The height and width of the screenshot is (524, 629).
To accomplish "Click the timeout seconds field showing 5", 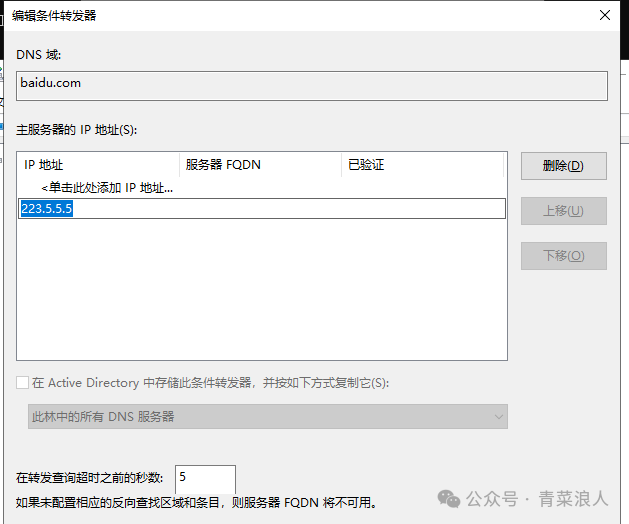I will coord(205,478).
